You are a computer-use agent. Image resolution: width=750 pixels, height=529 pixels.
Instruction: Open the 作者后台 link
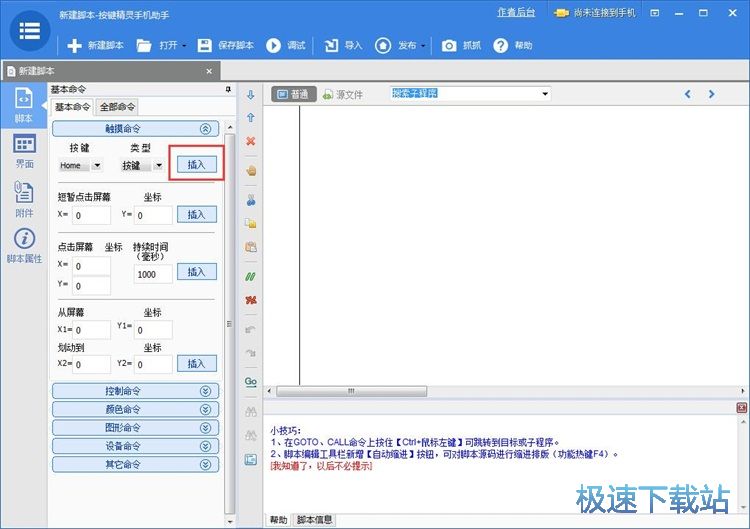point(516,12)
